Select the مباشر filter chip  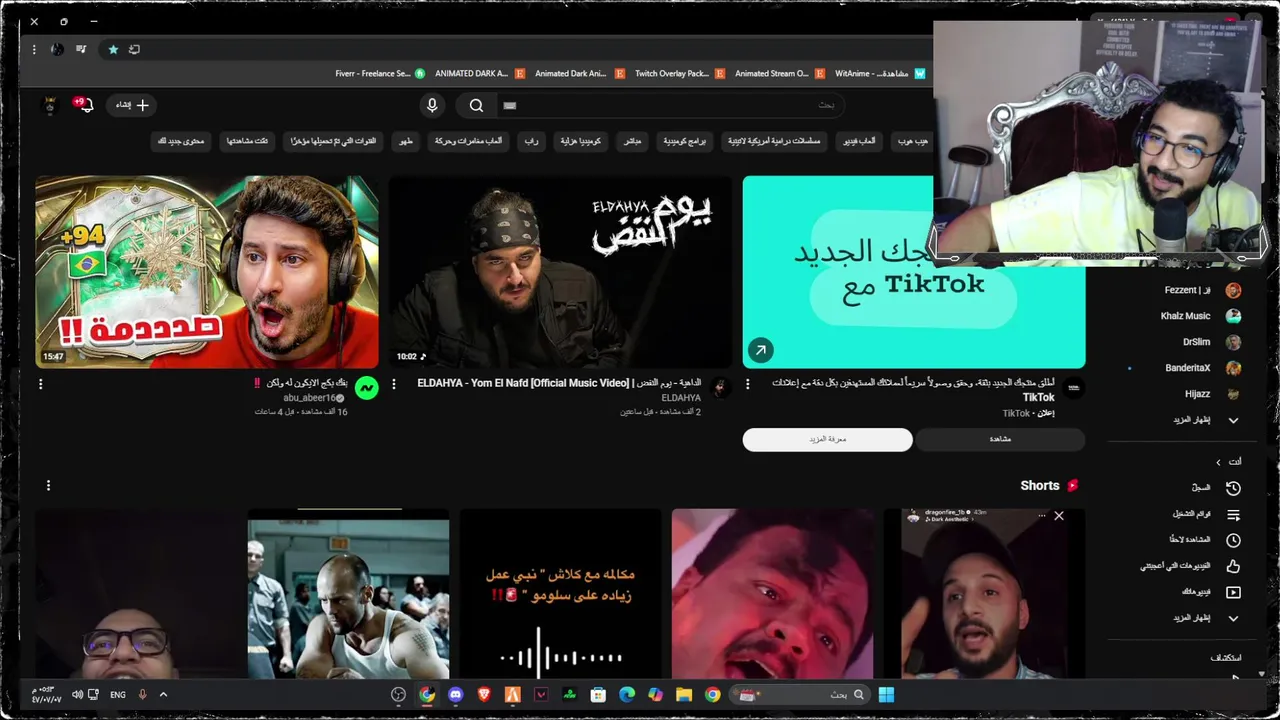[x=632, y=141]
